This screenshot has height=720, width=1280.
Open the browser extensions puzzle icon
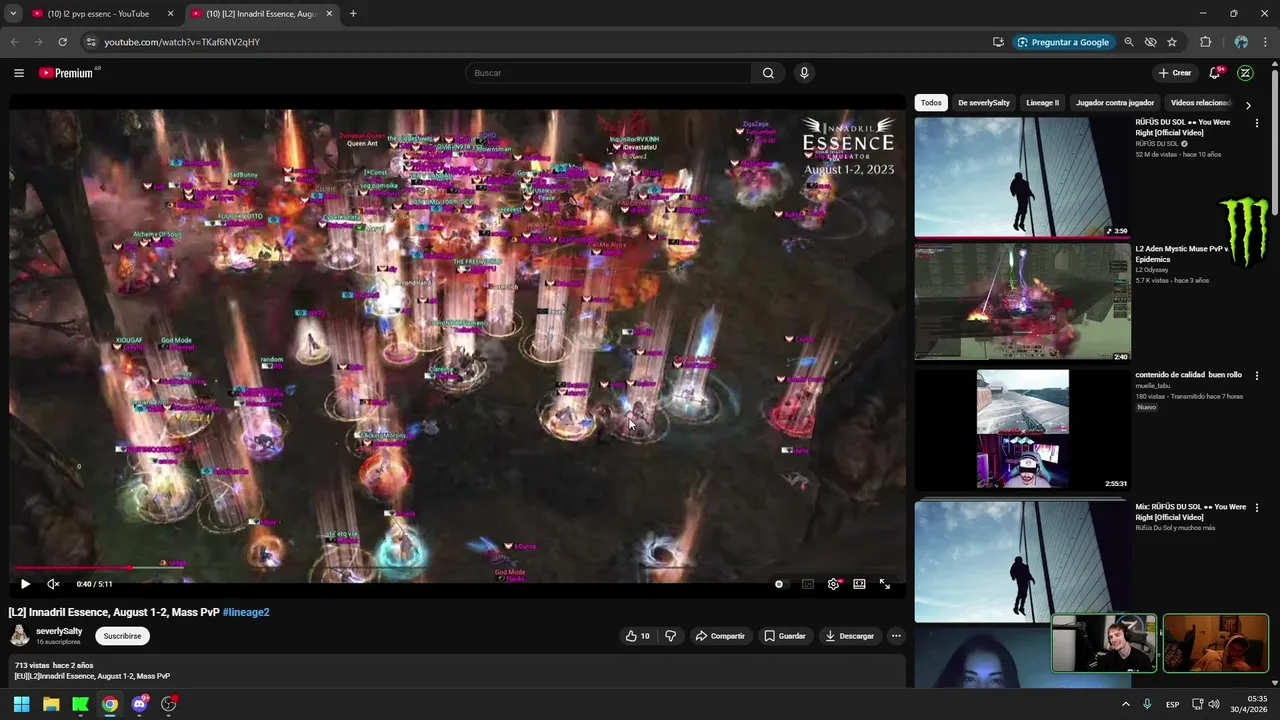(x=1205, y=42)
